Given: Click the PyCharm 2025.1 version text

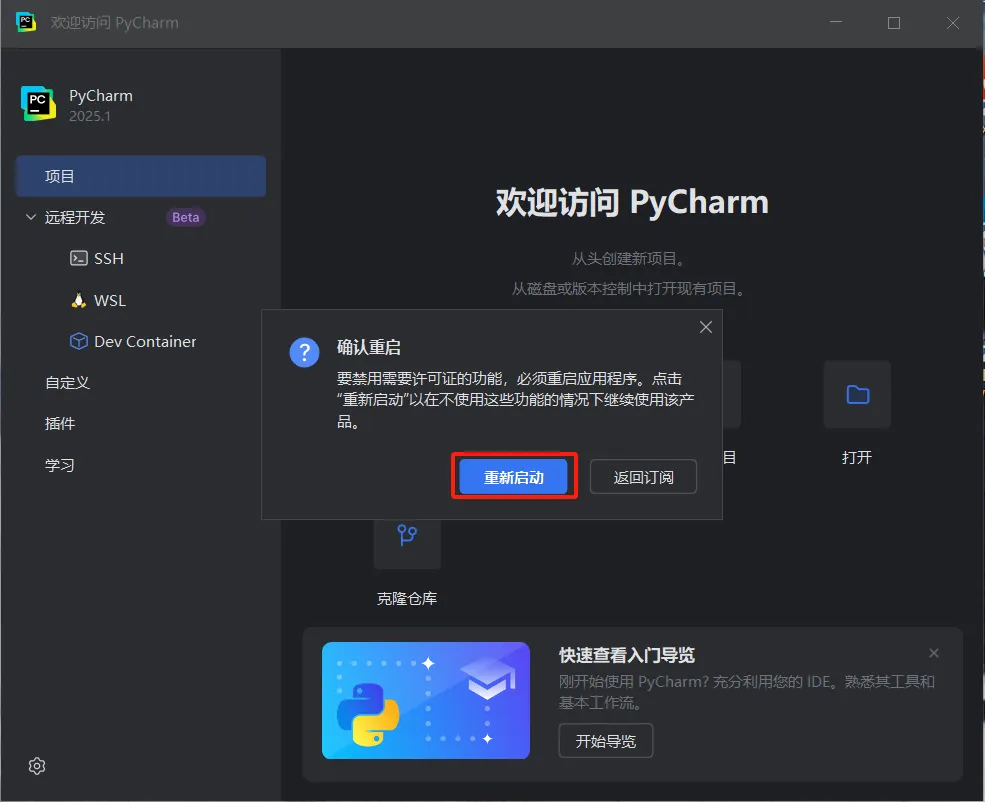Looking at the screenshot, I should point(90,116).
